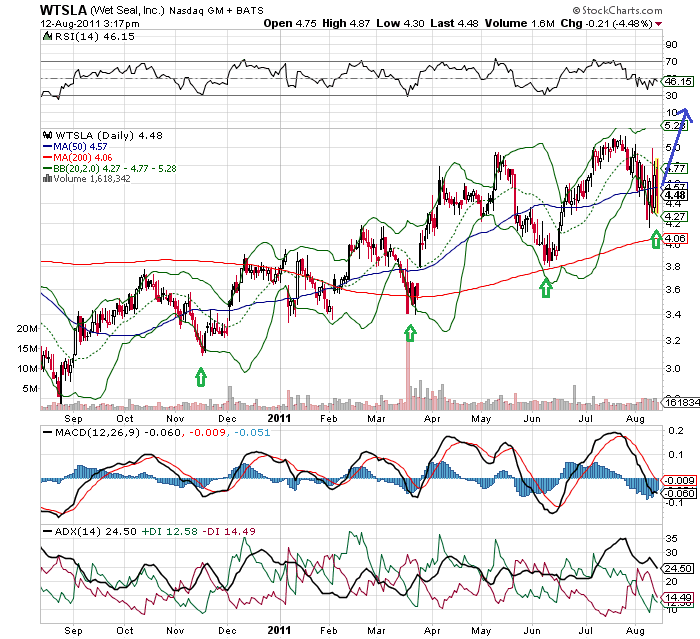Click the green 4.77 middle band price tag
The height and width of the screenshot is (639, 700).
(675, 168)
